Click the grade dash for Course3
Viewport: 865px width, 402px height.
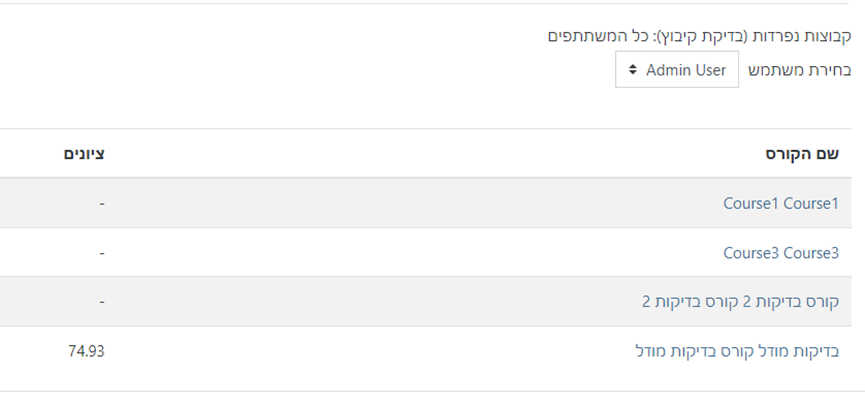[x=102, y=252]
